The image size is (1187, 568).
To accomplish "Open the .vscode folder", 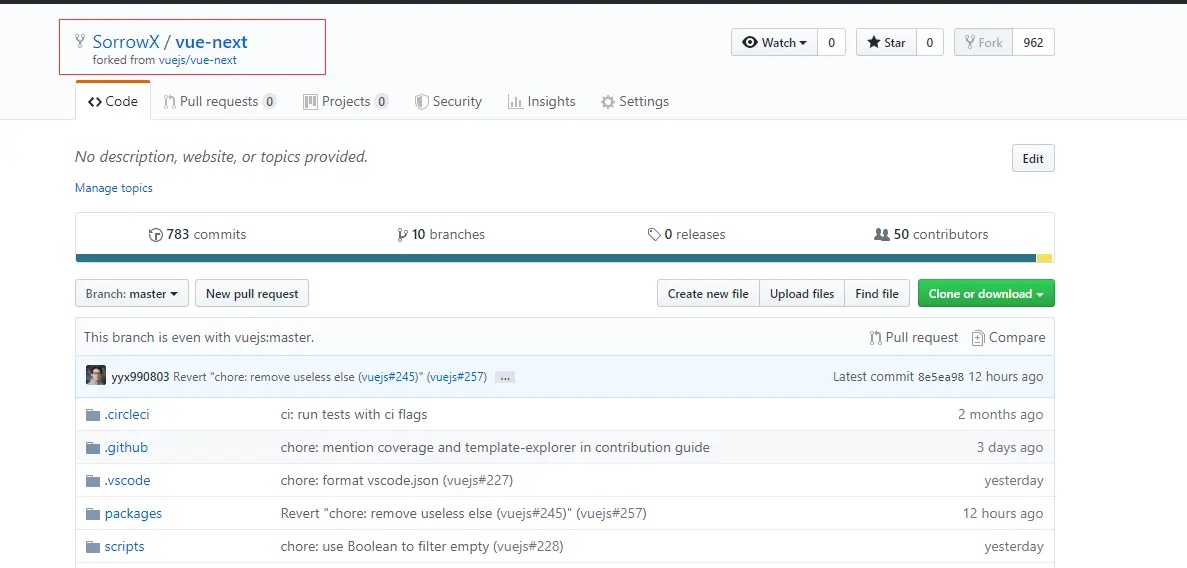I will click(127, 481).
